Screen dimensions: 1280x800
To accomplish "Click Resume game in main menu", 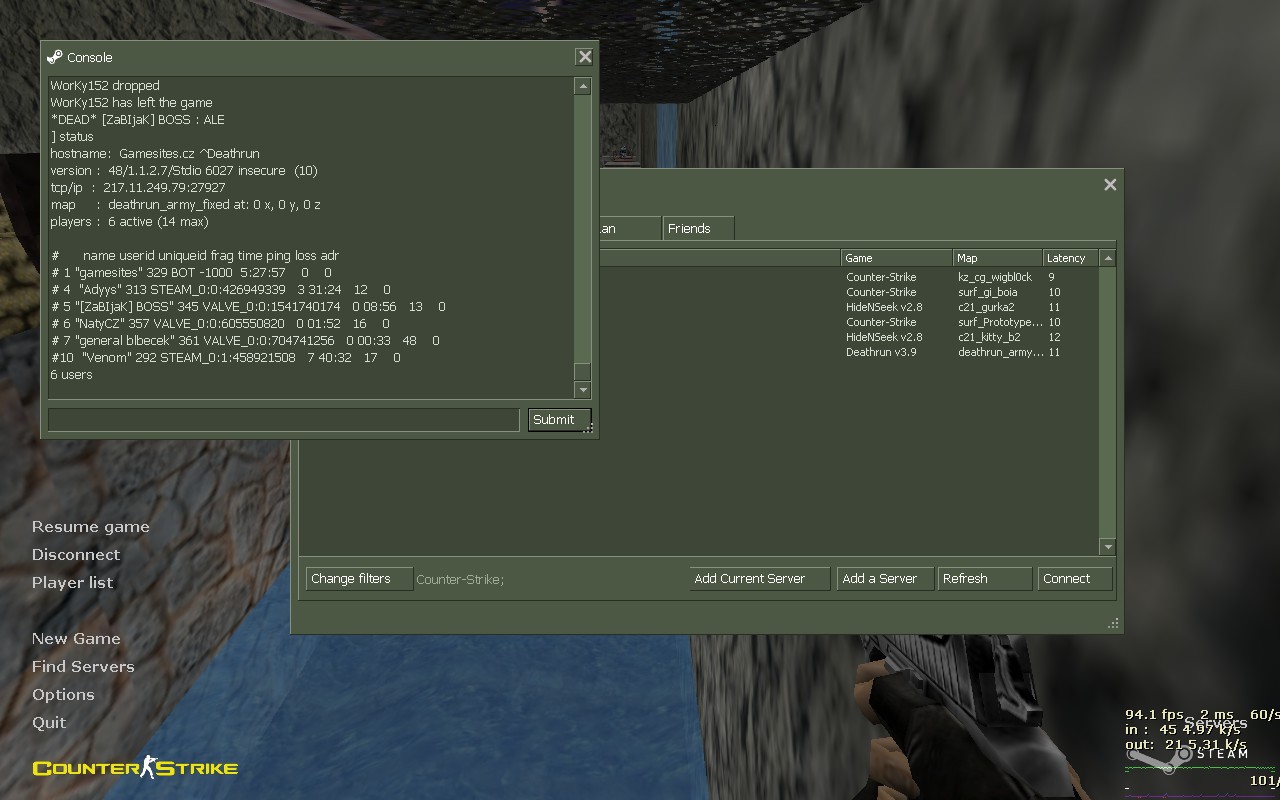I will tap(90, 527).
